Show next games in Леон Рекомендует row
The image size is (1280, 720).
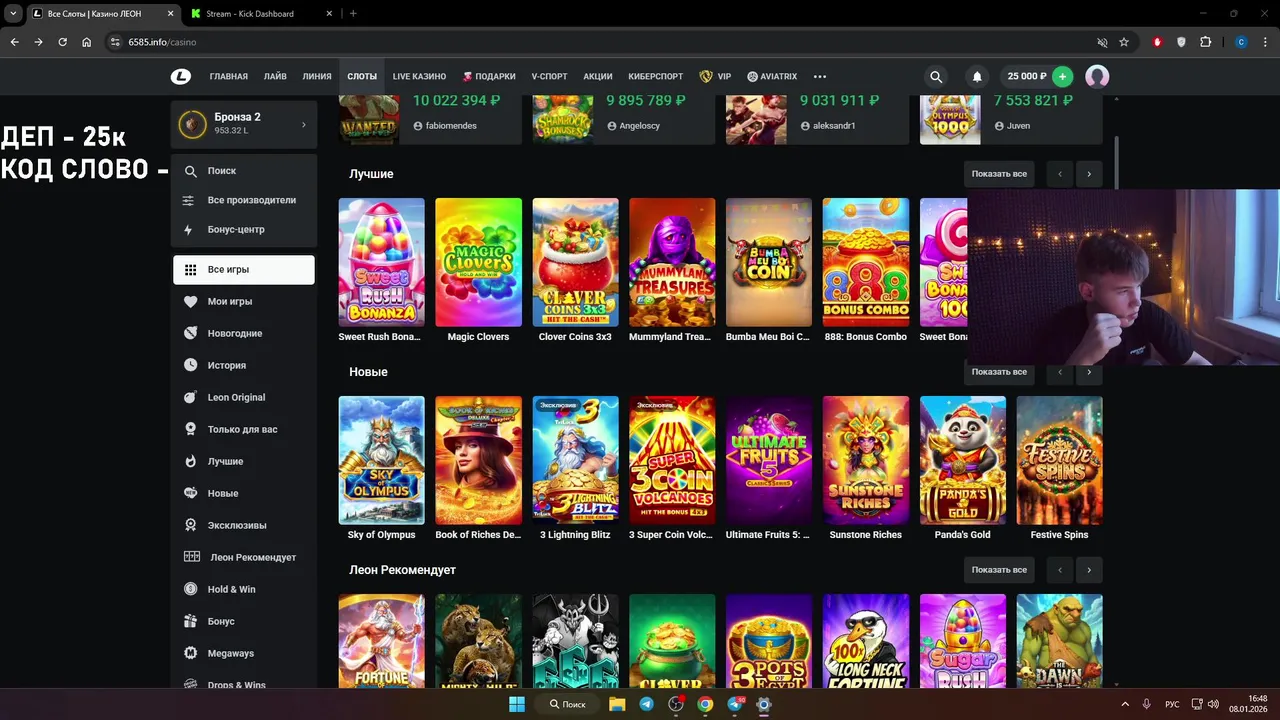[1089, 570]
